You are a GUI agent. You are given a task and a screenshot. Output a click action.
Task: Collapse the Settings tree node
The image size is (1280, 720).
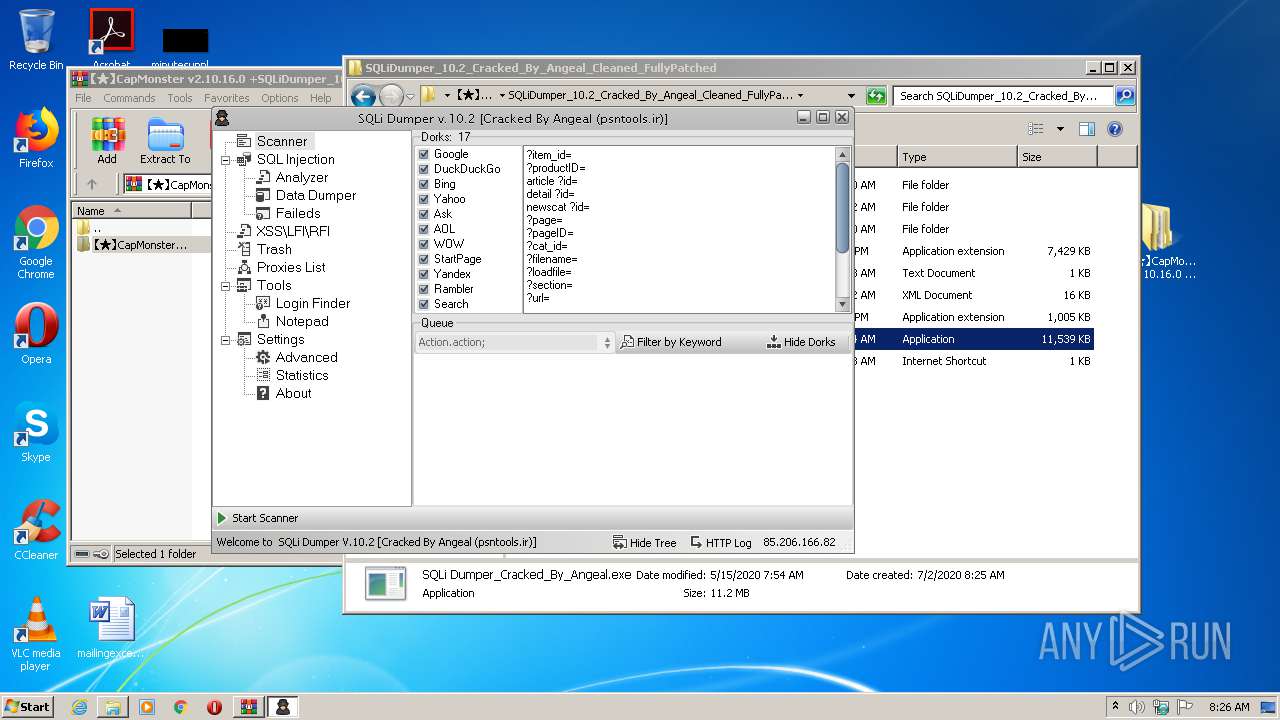[226, 340]
